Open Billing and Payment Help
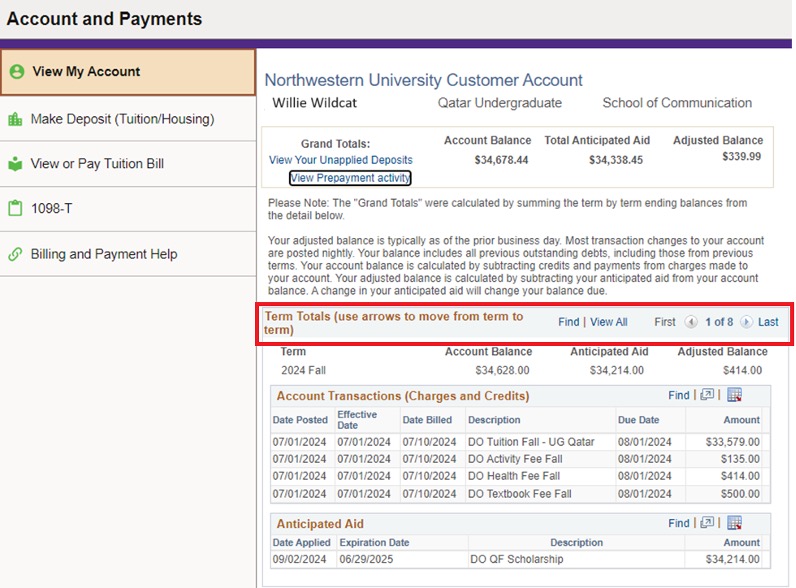The image size is (796, 588). [x=127, y=254]
